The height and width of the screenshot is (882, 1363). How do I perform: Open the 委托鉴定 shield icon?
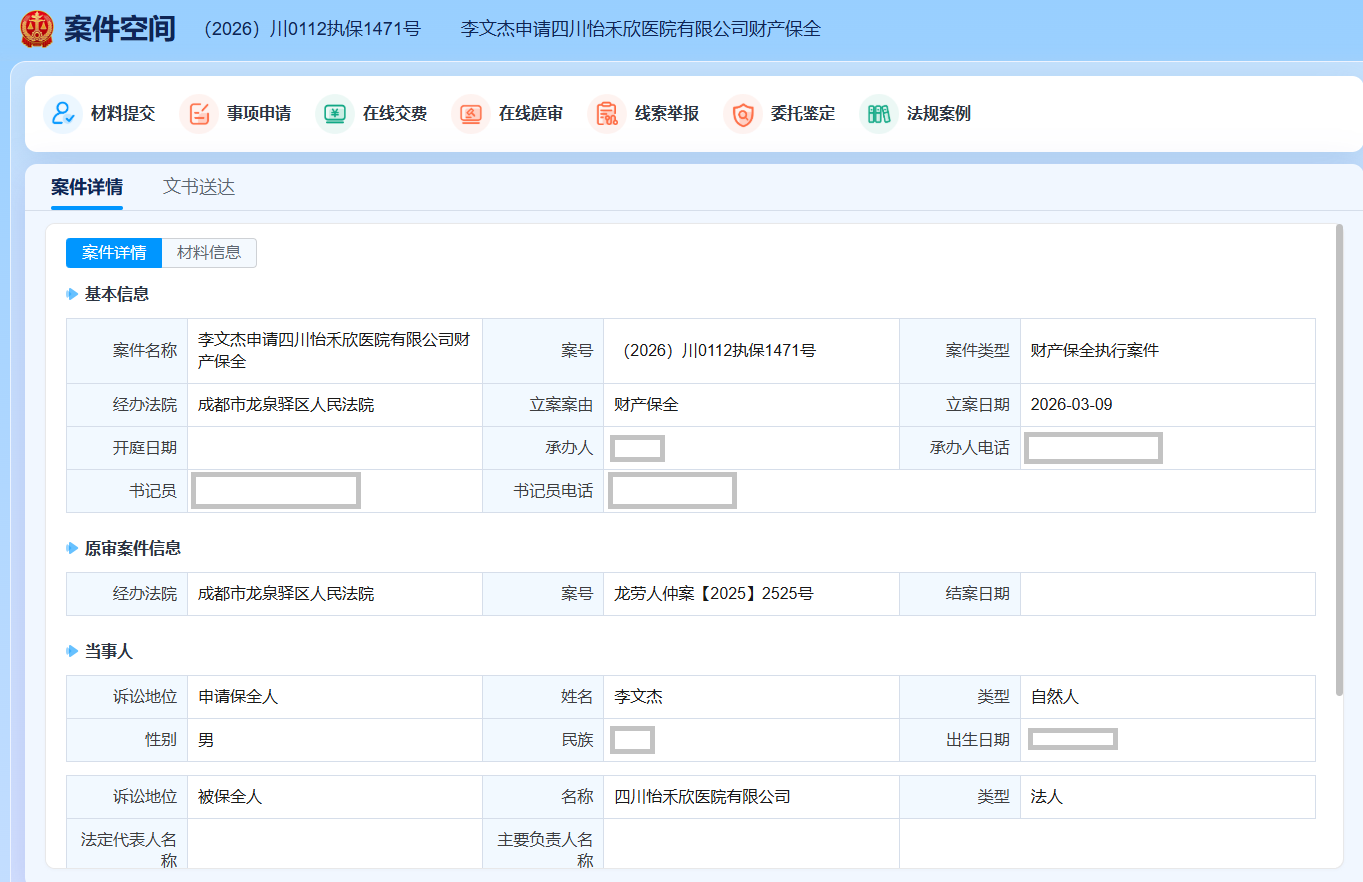click(x=743, y=114)
